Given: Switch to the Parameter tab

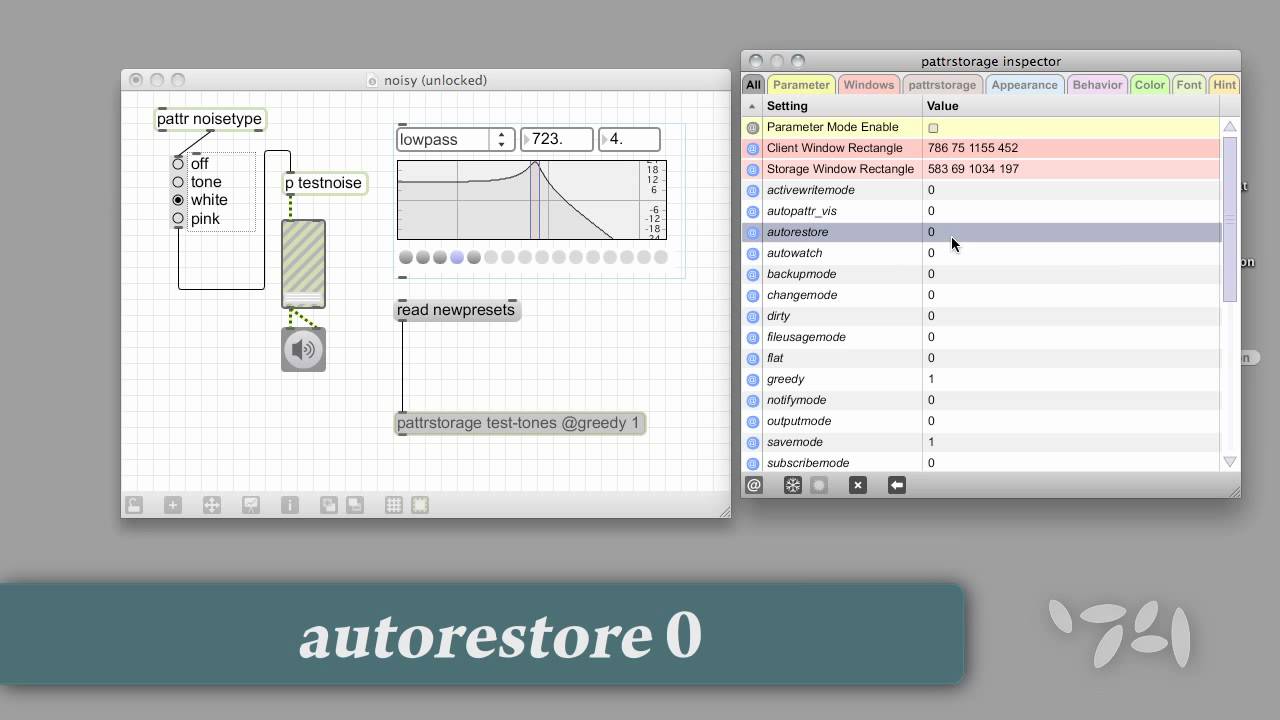Looking at the screenshot, I should (x=801, y=85).
